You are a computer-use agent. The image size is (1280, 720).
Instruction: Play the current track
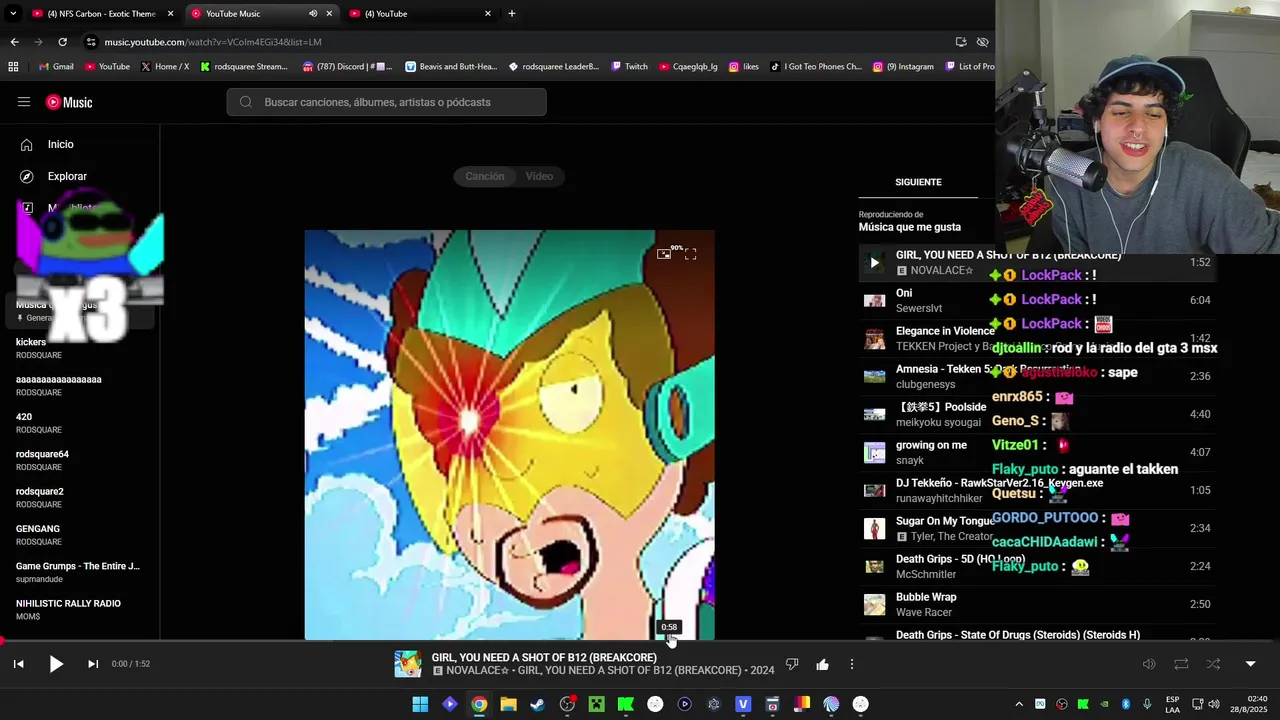click(56, 664)
